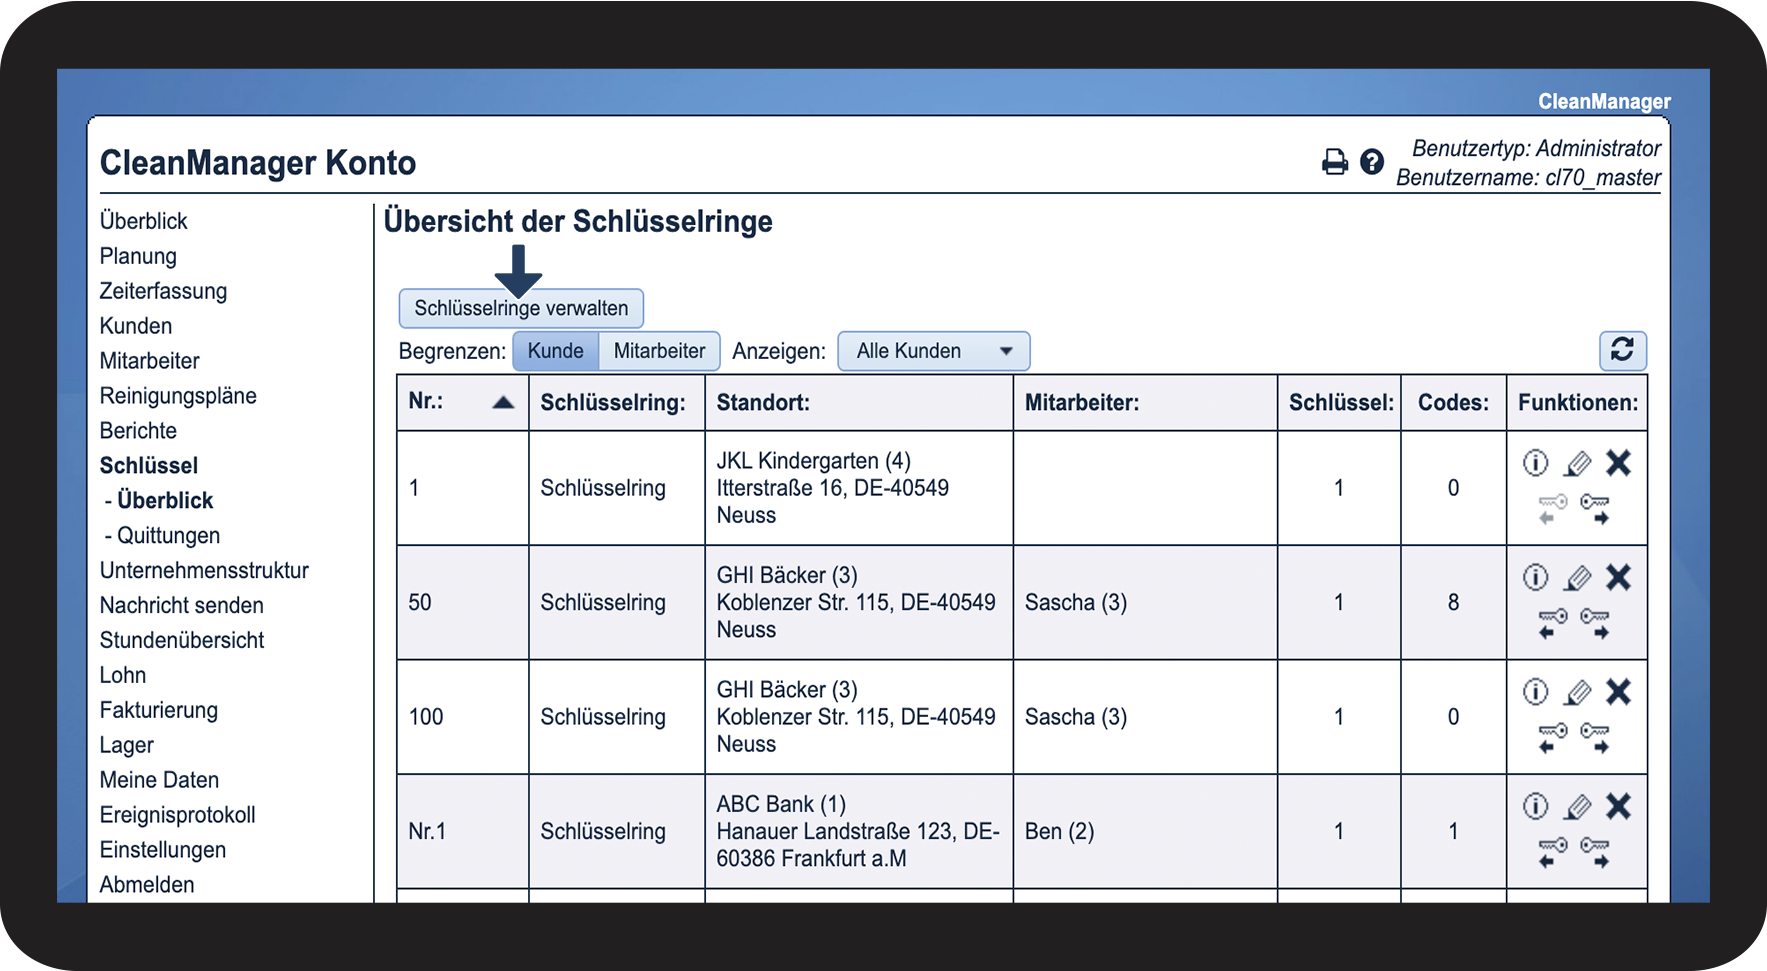
Task: Open Reinigungspläne in sidebar
Action: click(178, 396)
